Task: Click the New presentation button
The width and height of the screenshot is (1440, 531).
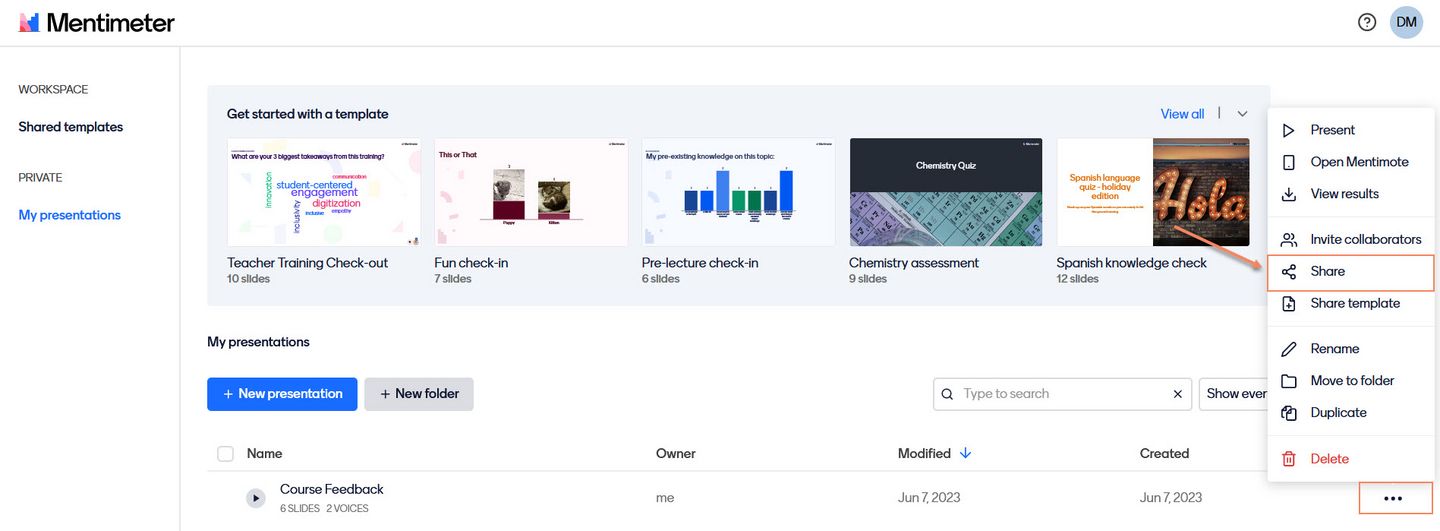Action: tap(282, 394)
